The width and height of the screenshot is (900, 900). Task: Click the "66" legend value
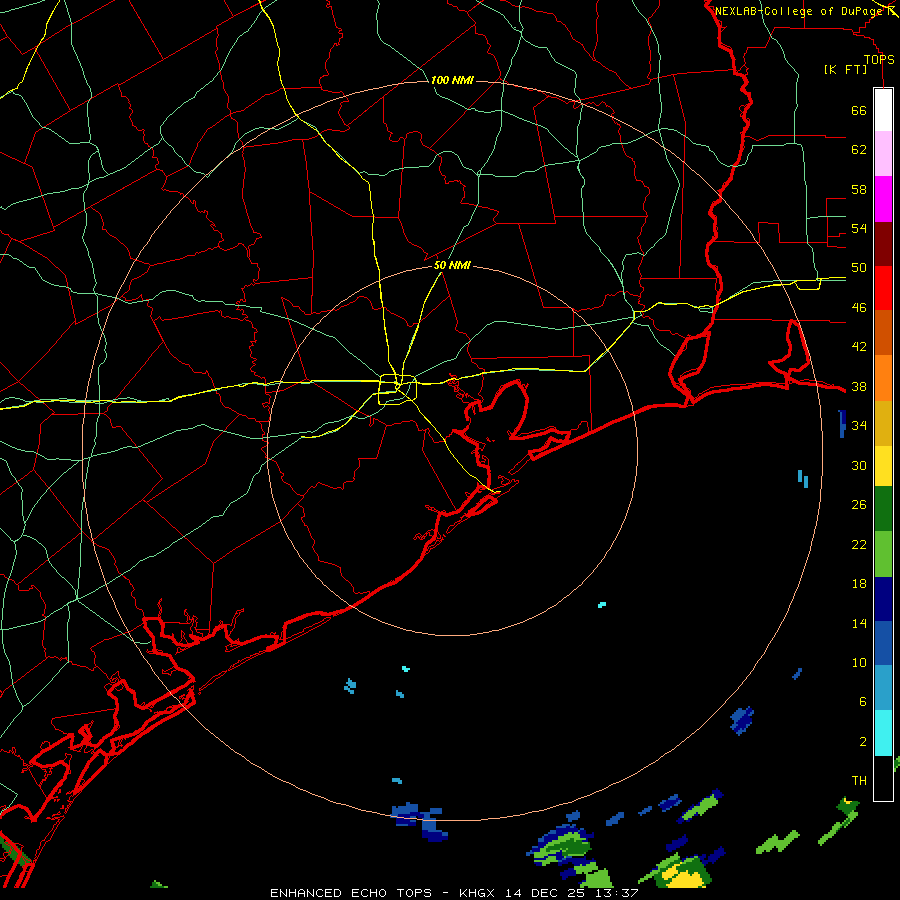pyautogui.click(x=859, y=111)
